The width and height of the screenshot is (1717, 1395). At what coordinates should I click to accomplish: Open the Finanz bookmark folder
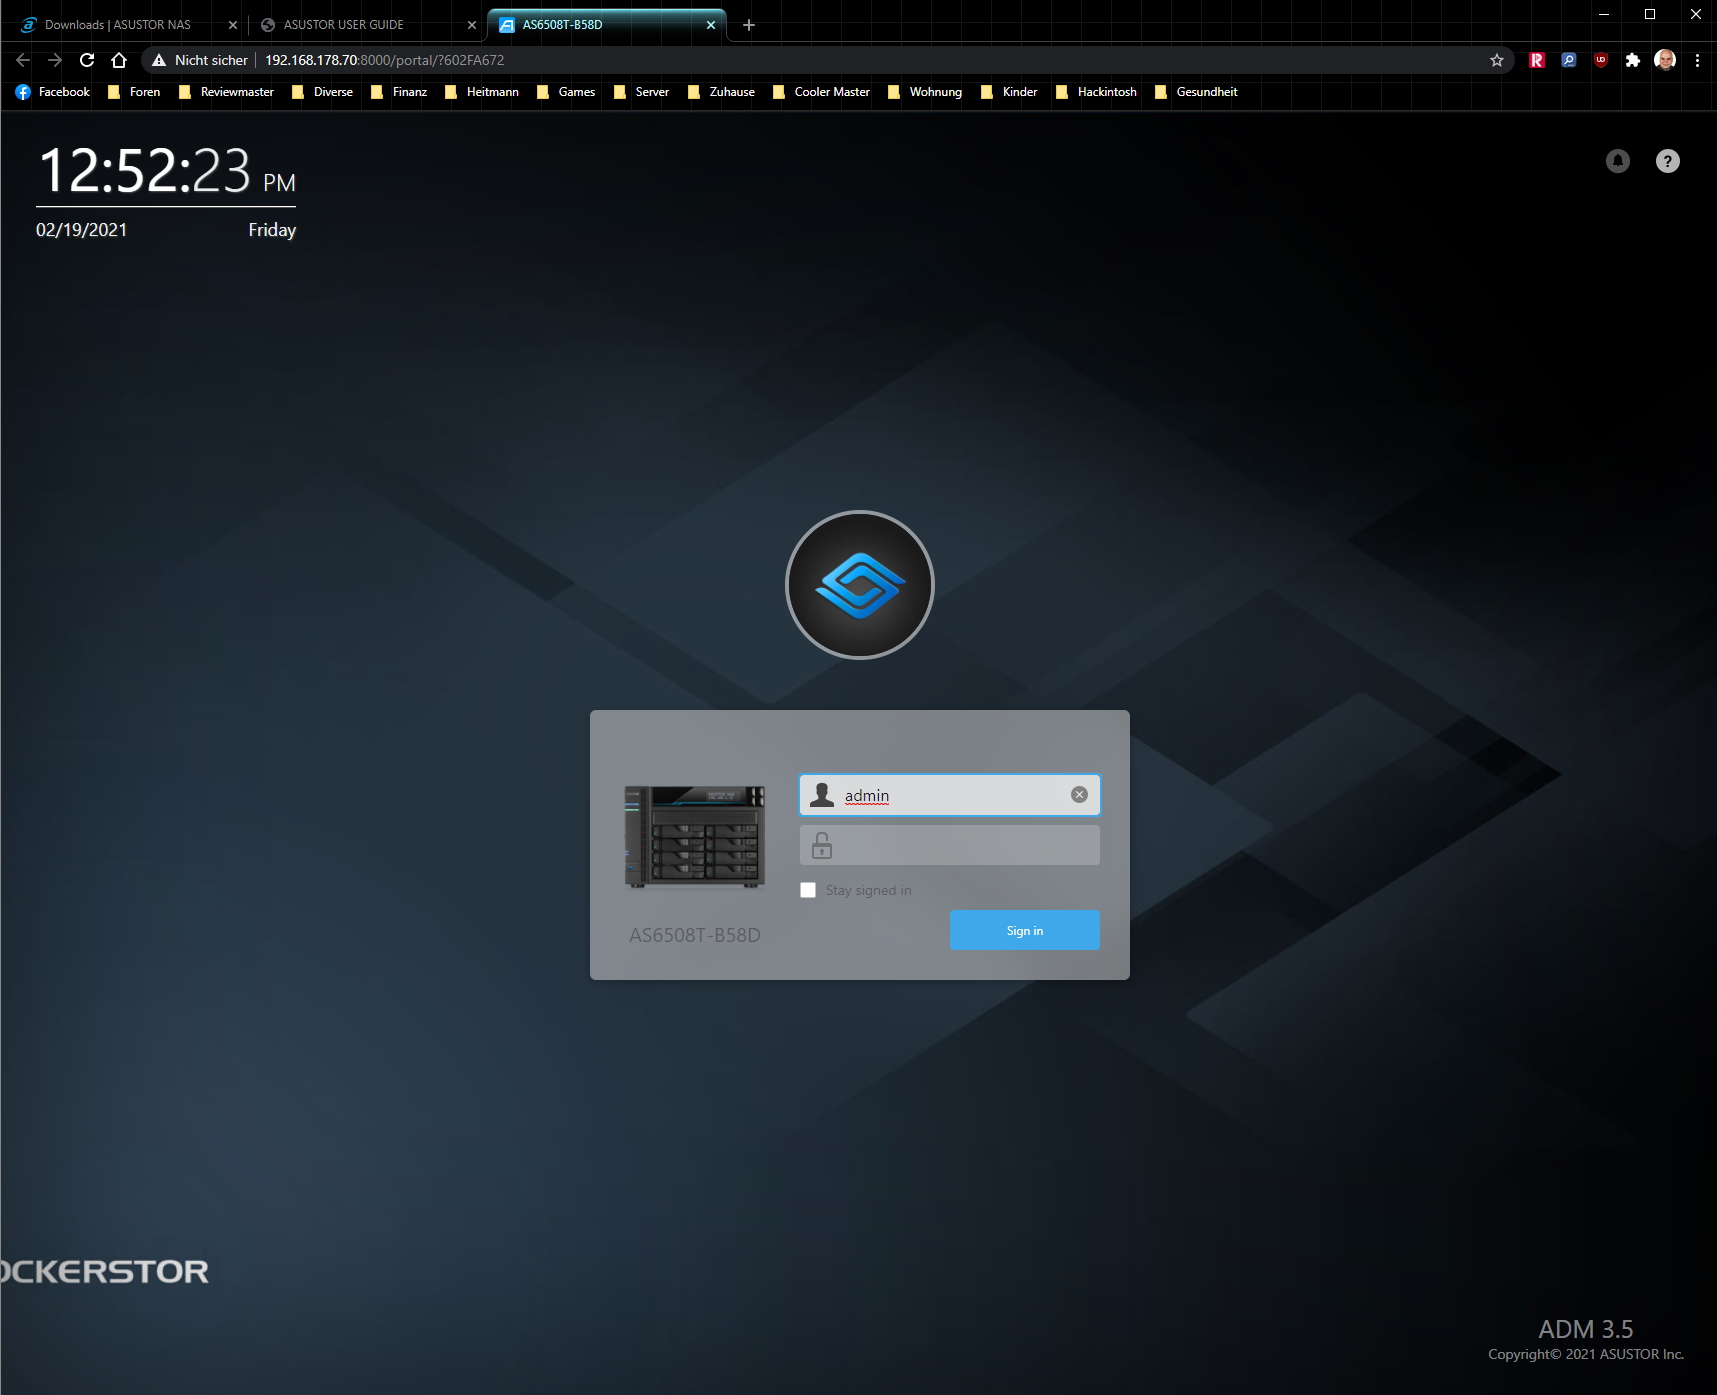click(399, 92)
